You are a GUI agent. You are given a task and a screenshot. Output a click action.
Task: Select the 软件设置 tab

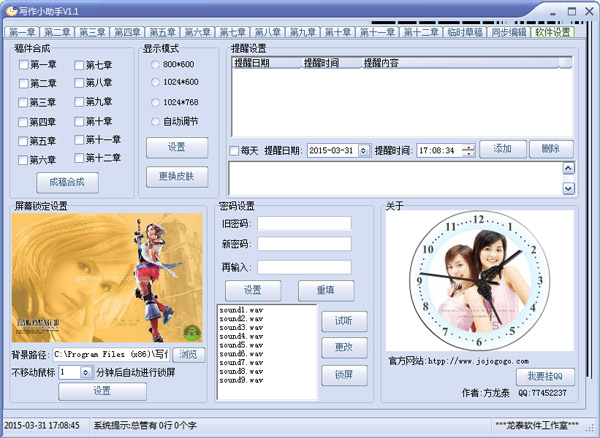(x=553, y=32)
